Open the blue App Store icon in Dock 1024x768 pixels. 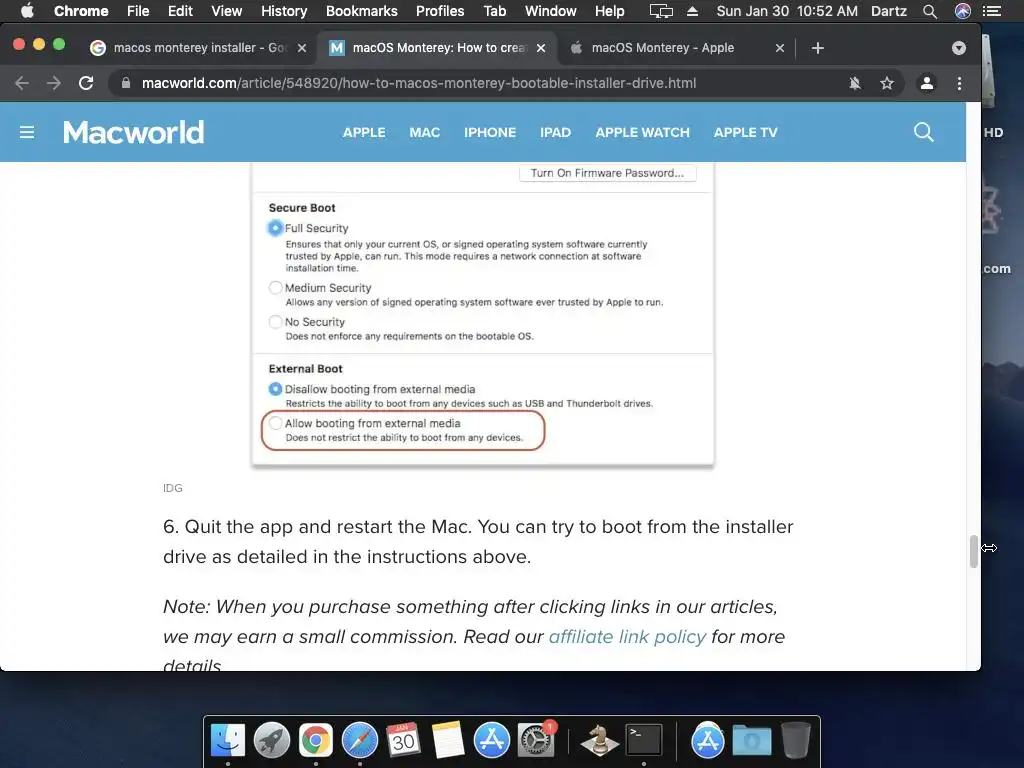click(x=491, y=741)
